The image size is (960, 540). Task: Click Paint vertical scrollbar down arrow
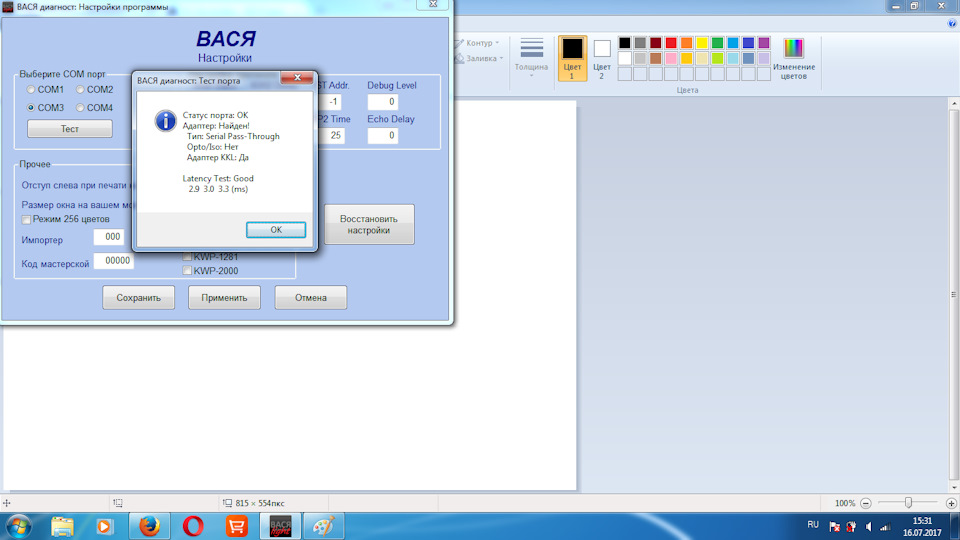tap(954, 487)
